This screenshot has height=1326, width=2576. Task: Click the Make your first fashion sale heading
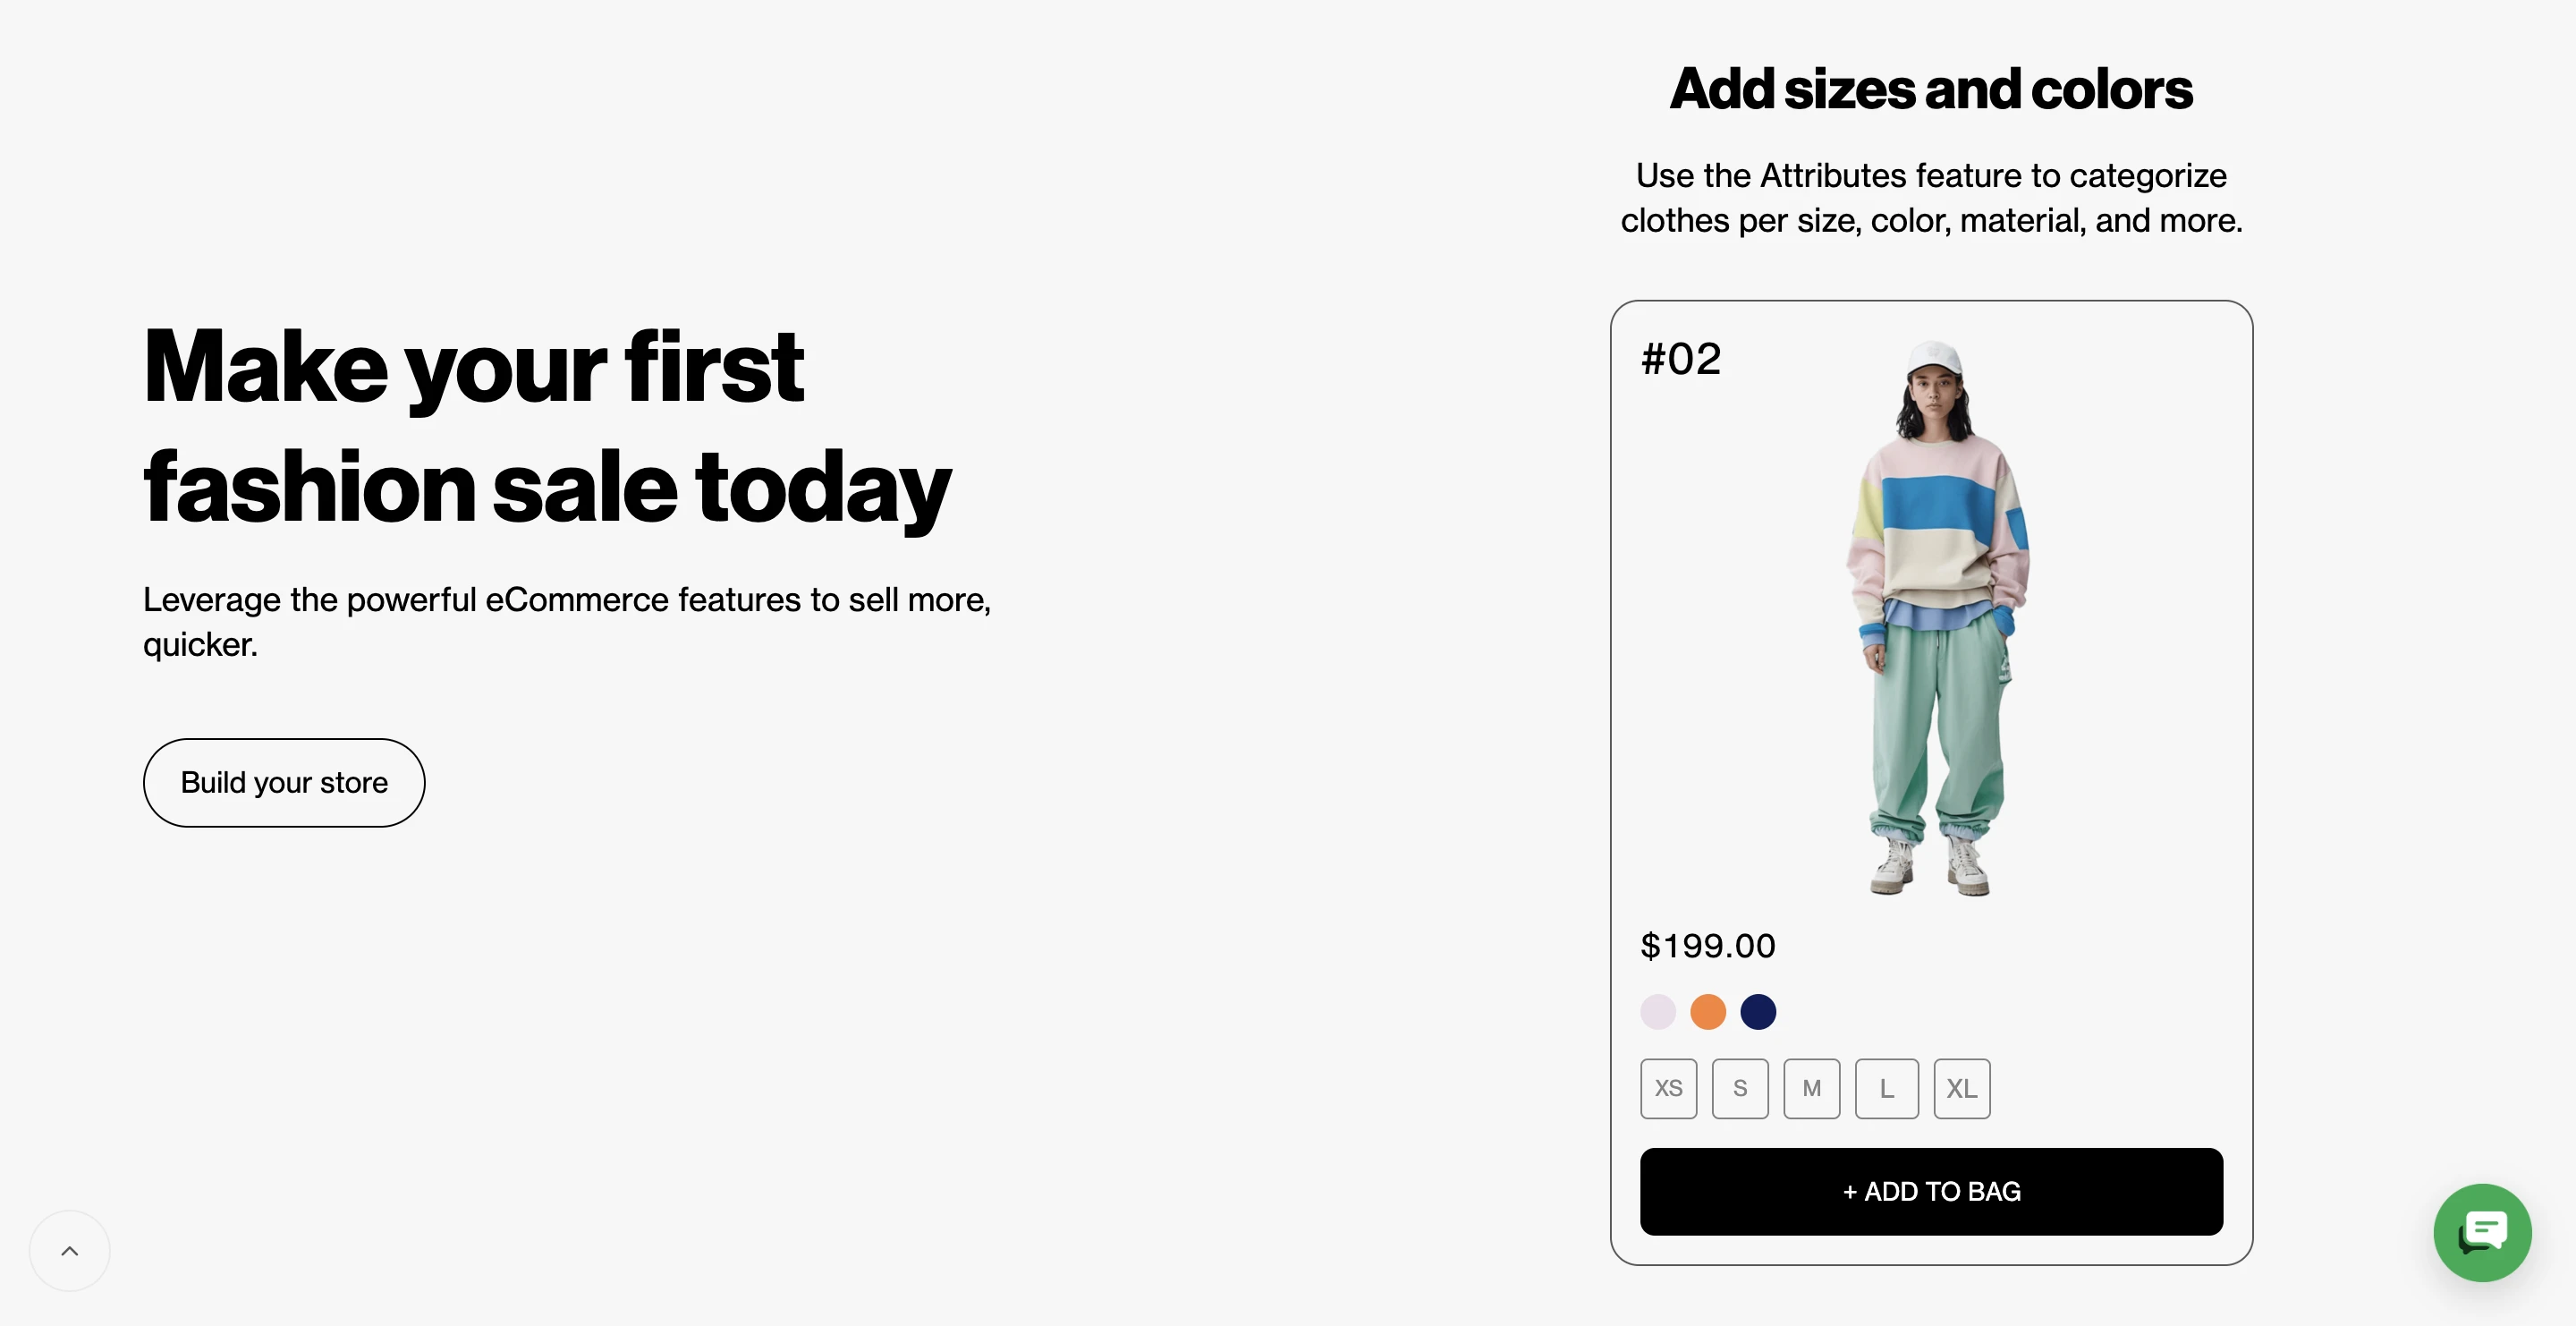pos(547,427)
